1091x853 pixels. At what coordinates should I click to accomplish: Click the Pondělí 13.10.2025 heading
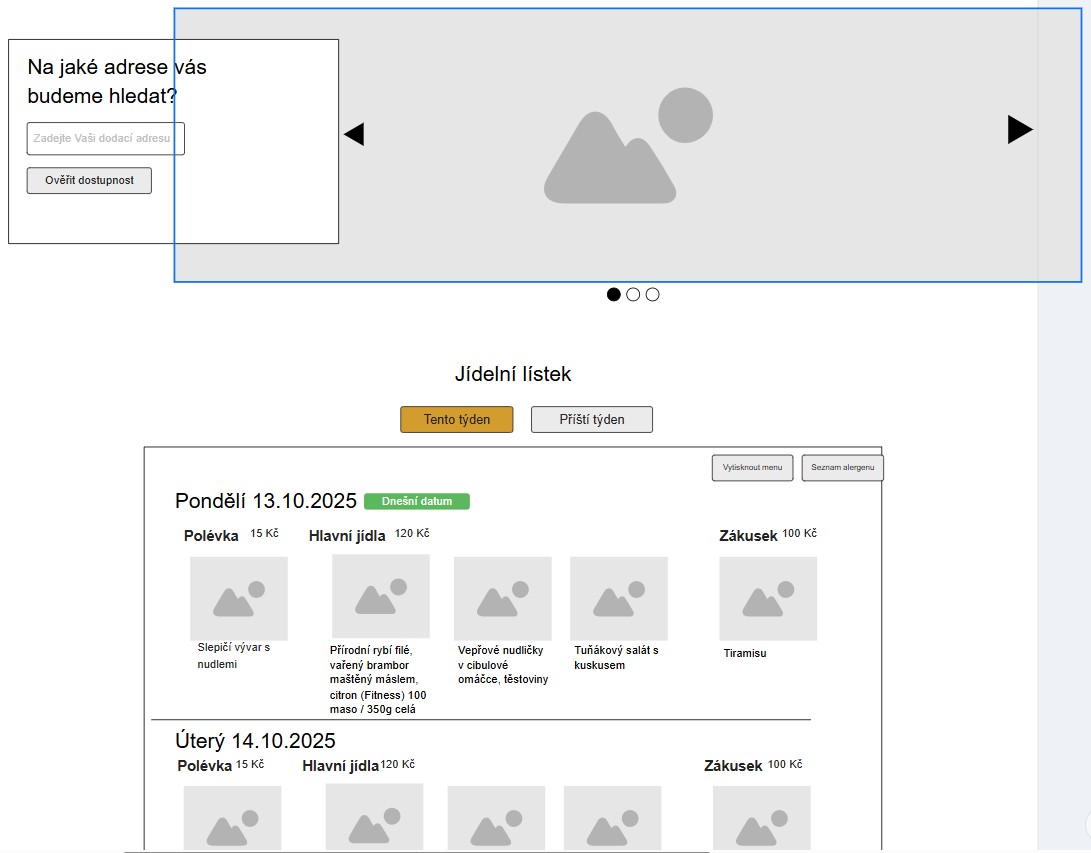coord(266,501)
